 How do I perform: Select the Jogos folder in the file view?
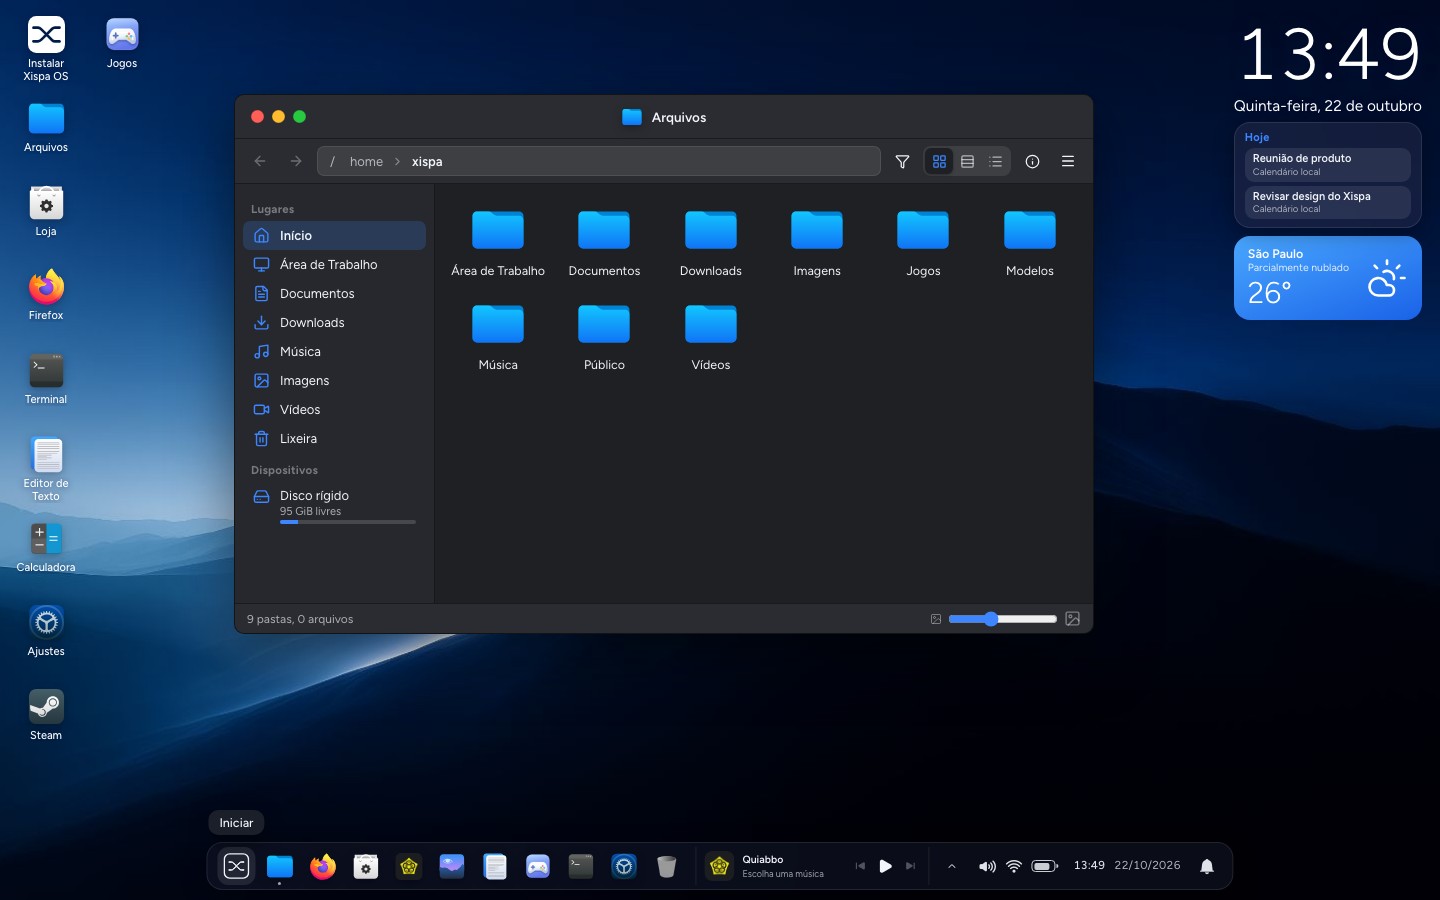point(923,230)
